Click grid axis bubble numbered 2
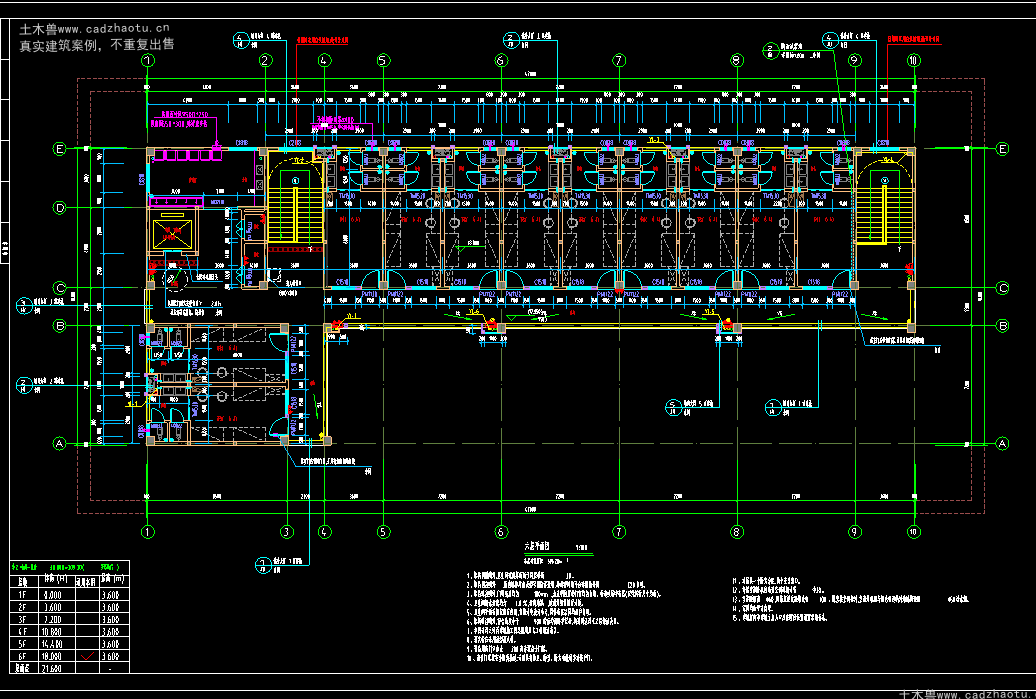Screen dimensions: 1036x699 266,60
